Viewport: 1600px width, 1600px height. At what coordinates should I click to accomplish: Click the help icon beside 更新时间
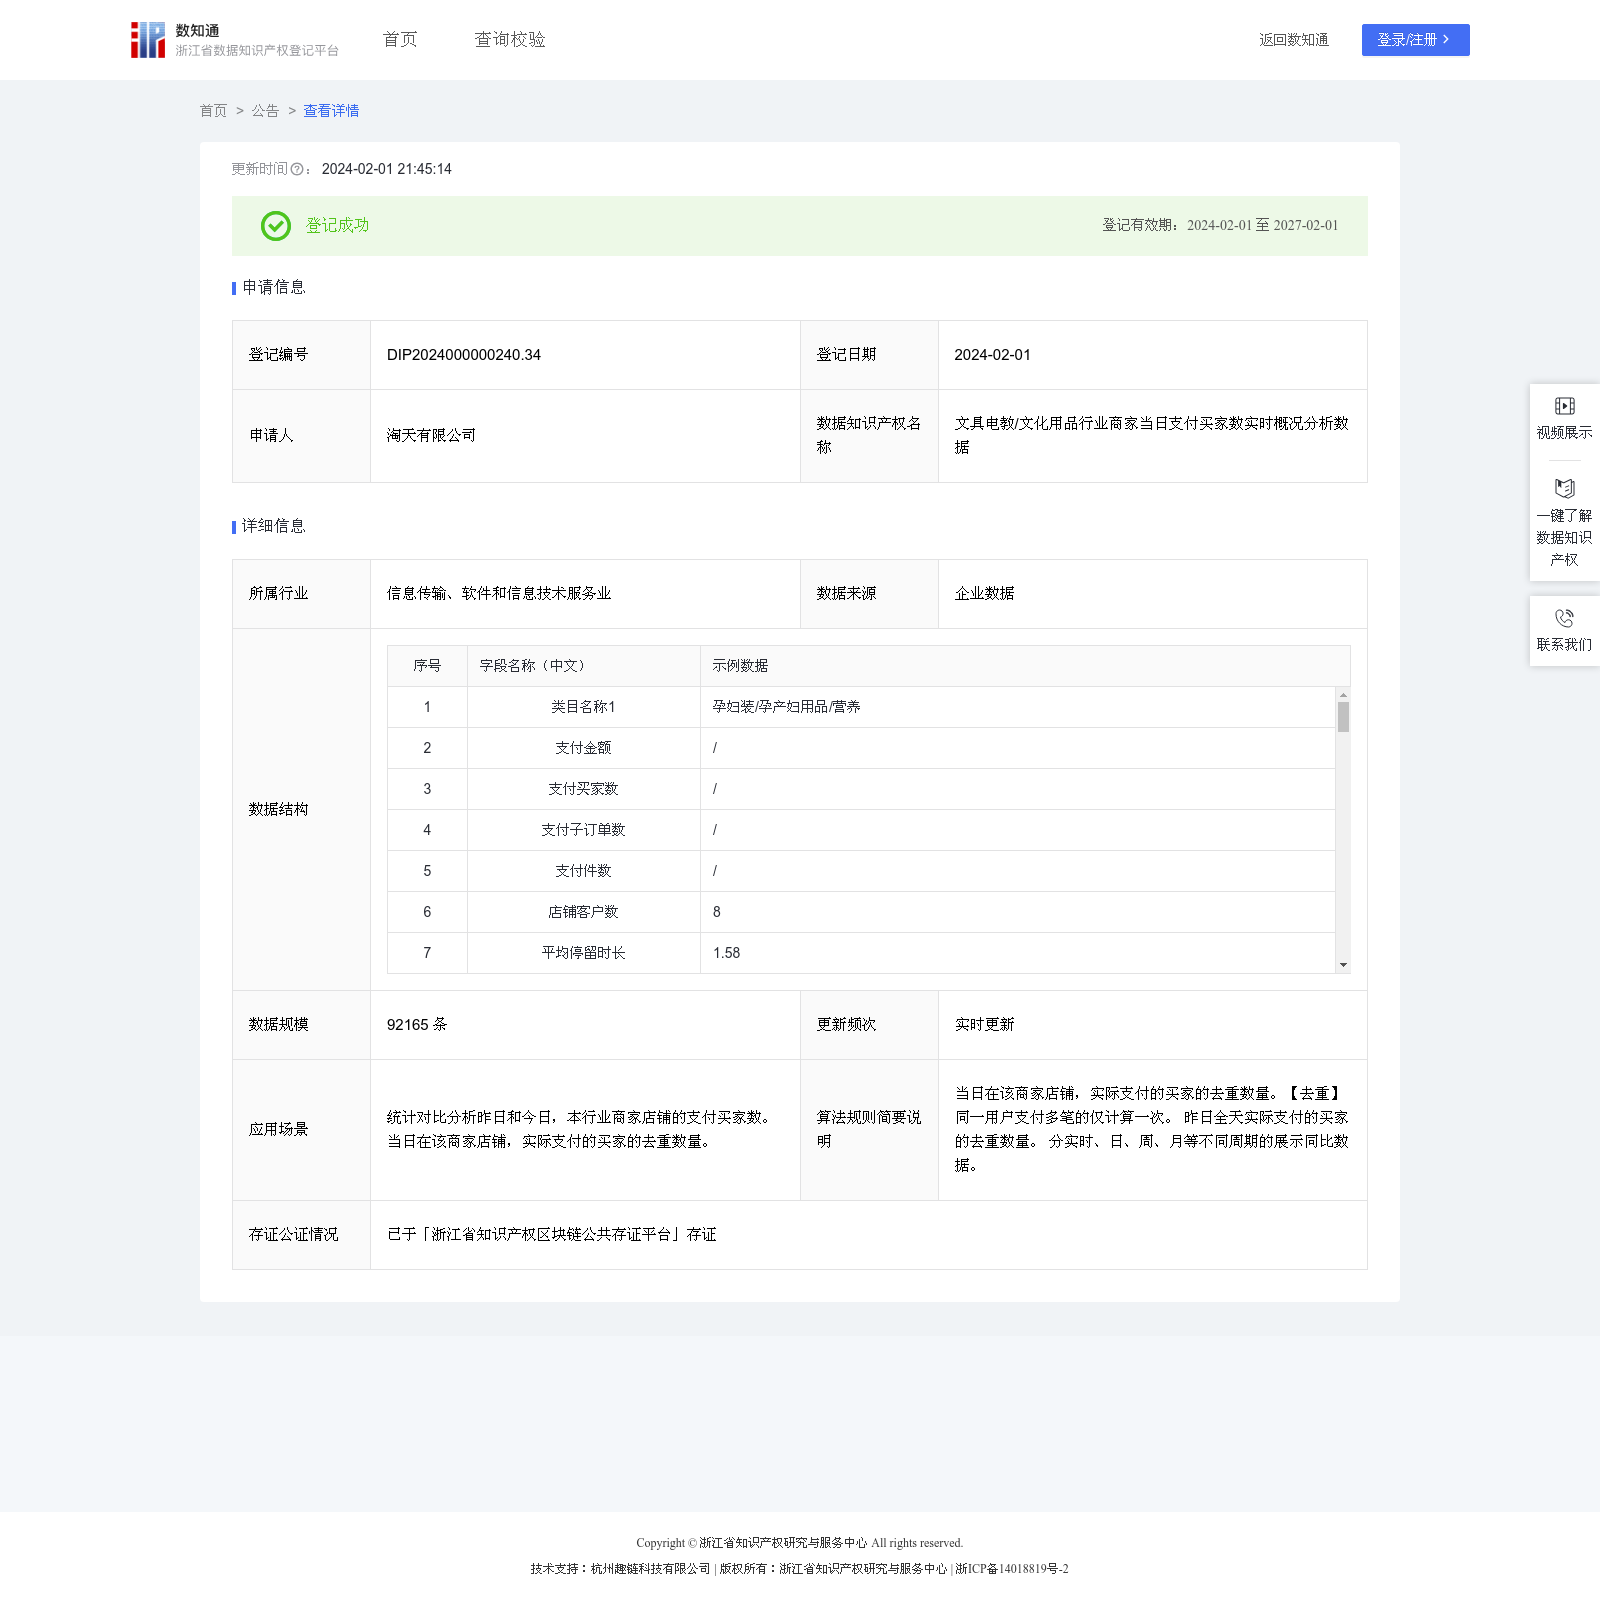297,170
